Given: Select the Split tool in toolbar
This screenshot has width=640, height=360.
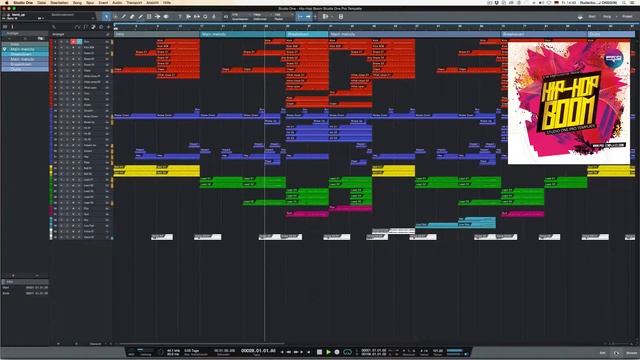Looking at the screenshot, I should [124, 17].
